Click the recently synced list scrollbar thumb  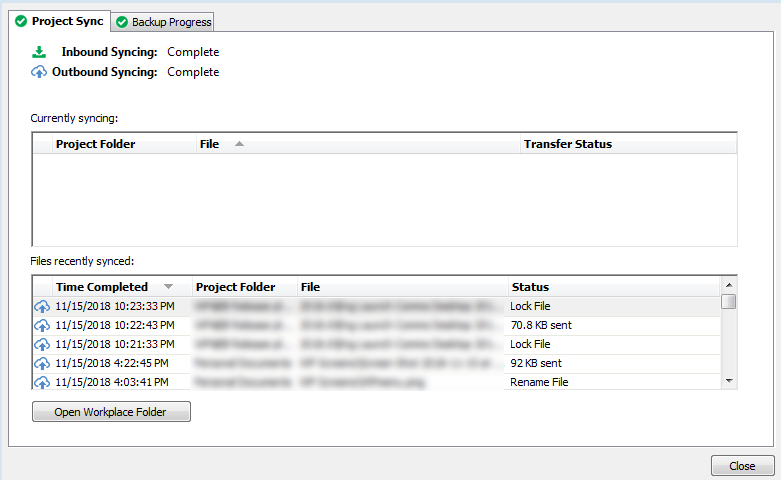pyautogui.click(x=729, y=302)
